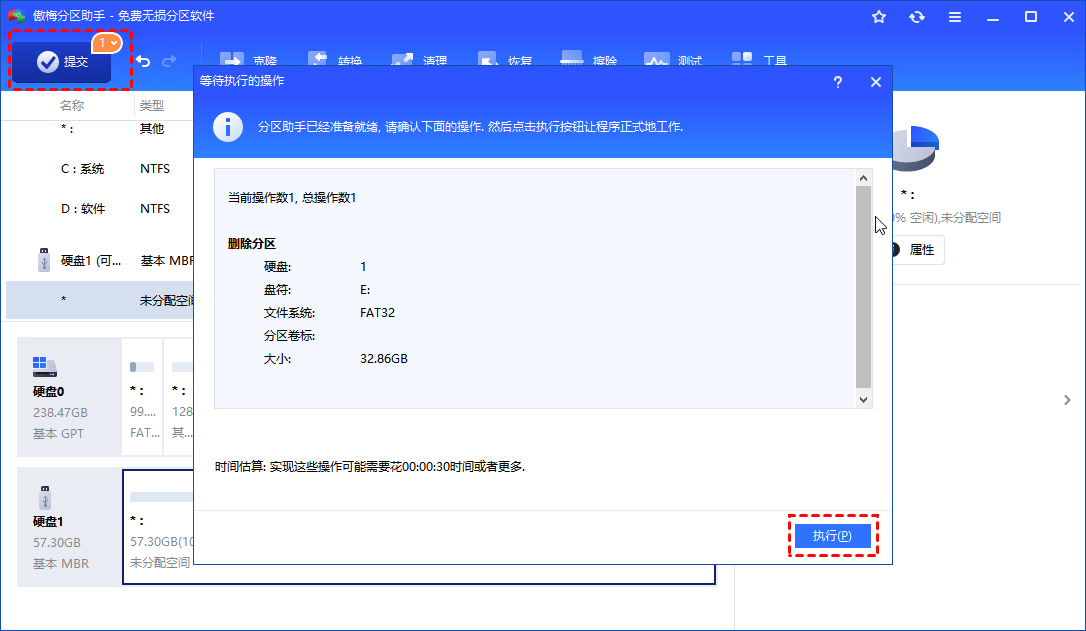Click the help question mark on the dialog
Screen dimensions: 1086x631
(838, 82)
